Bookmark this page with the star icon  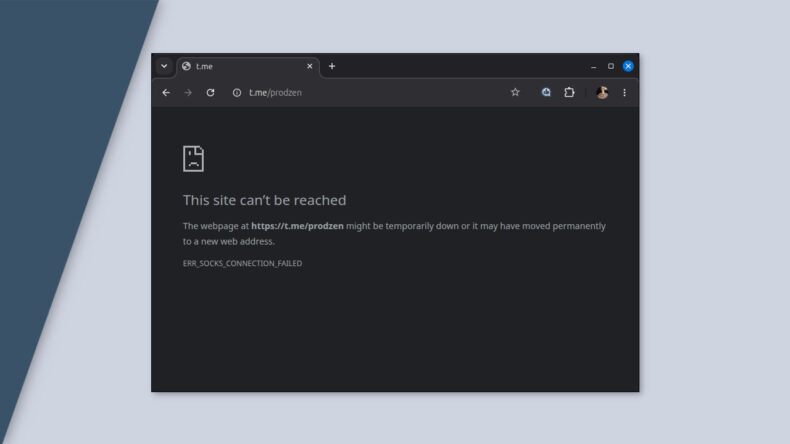point(515,92)
